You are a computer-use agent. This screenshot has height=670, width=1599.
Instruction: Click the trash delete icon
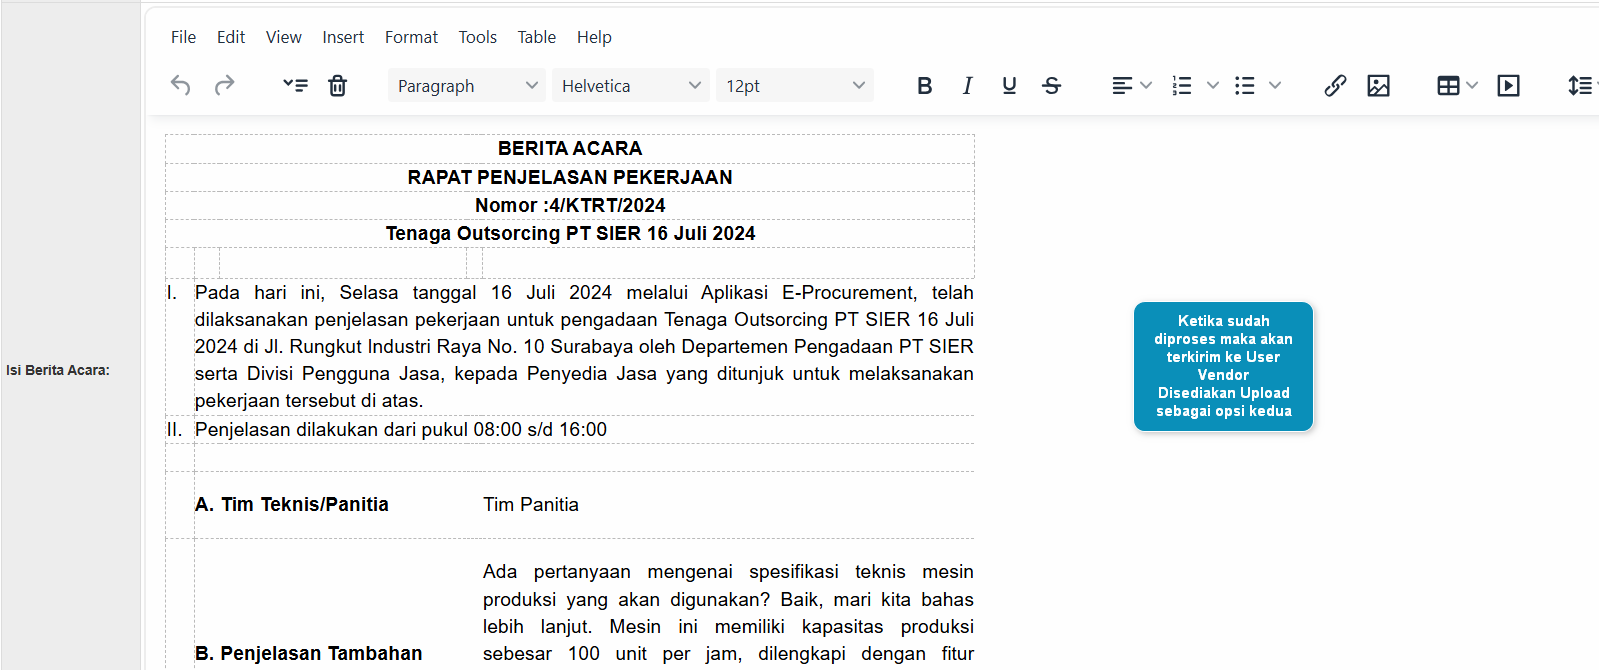click(338, 86)
